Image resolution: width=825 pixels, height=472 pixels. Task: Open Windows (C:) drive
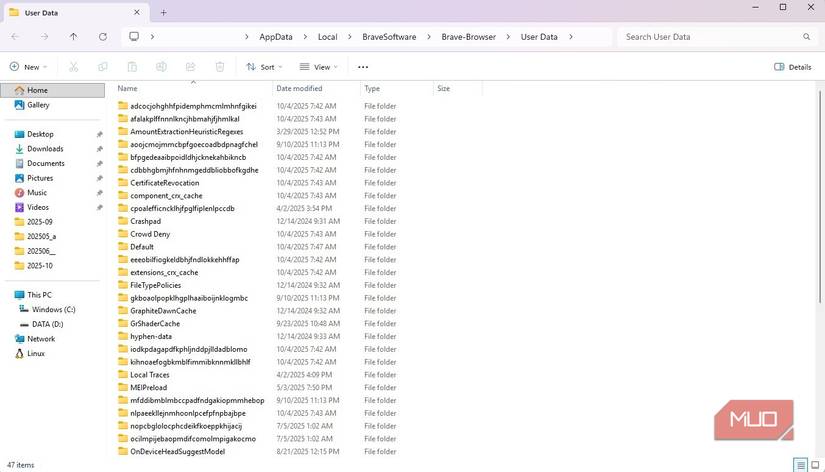[53, 309]
